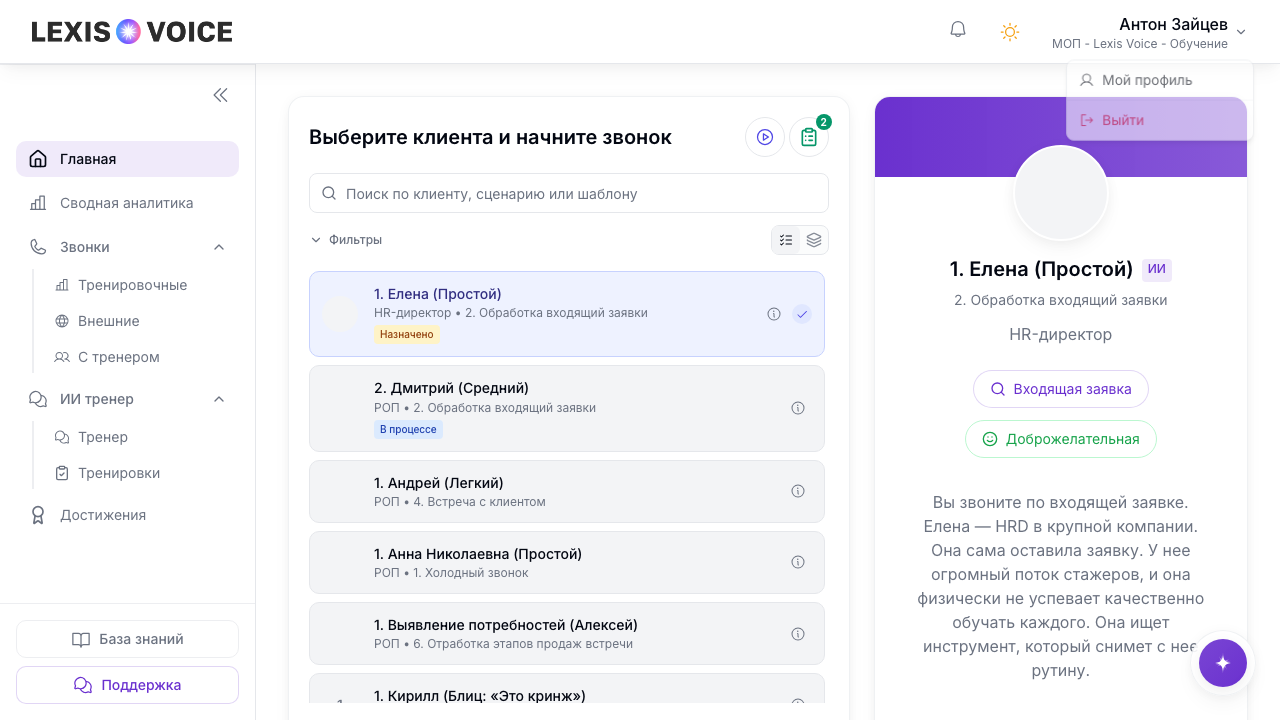
Task: Select client 1. Андрей (Легкий)
Action: pyautogui.click(x=567, y=491)
